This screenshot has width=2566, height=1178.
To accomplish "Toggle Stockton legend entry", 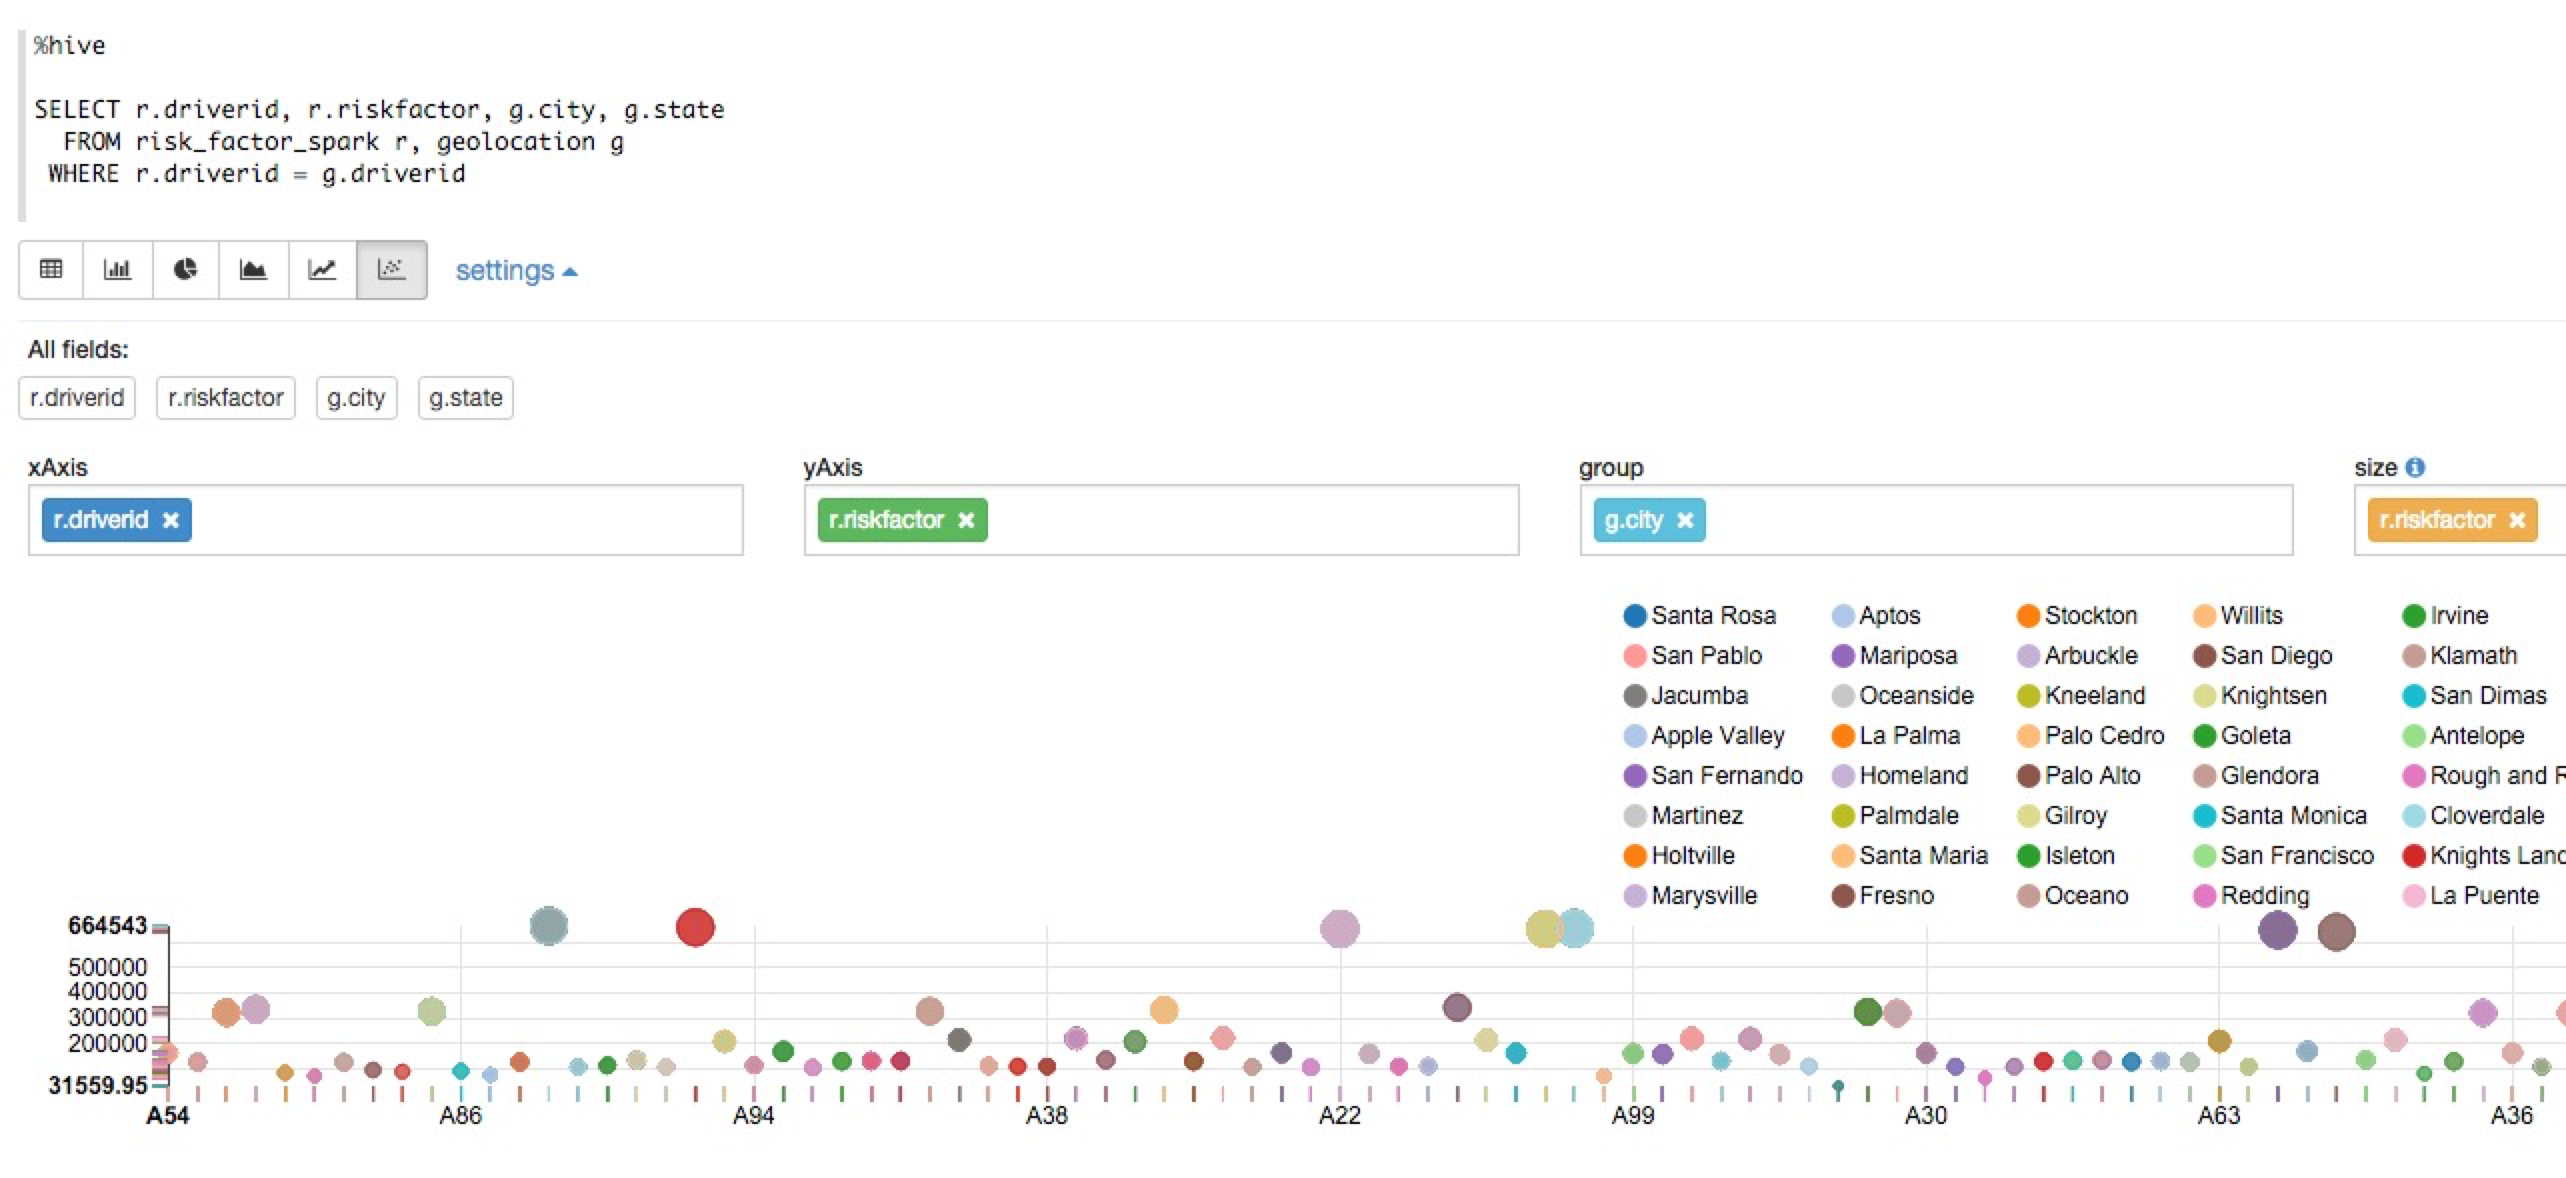I will click(x=2078, y=615).
